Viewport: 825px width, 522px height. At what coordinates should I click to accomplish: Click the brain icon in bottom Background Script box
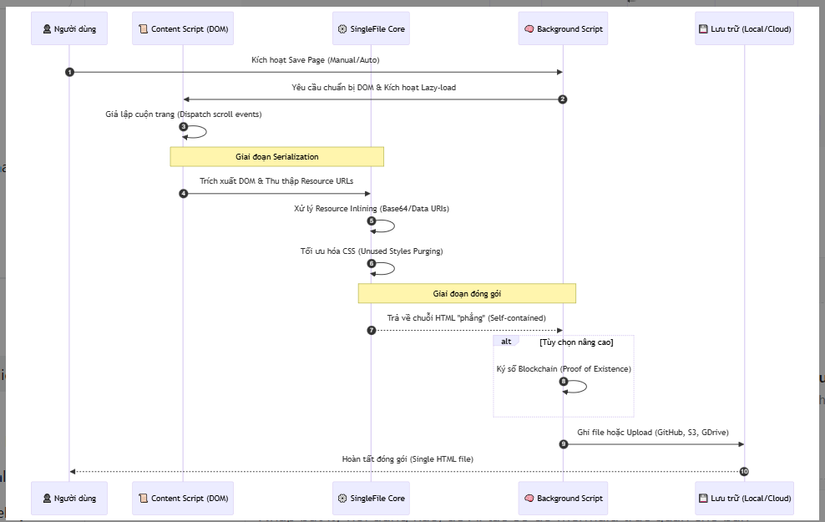click(529, 498)
